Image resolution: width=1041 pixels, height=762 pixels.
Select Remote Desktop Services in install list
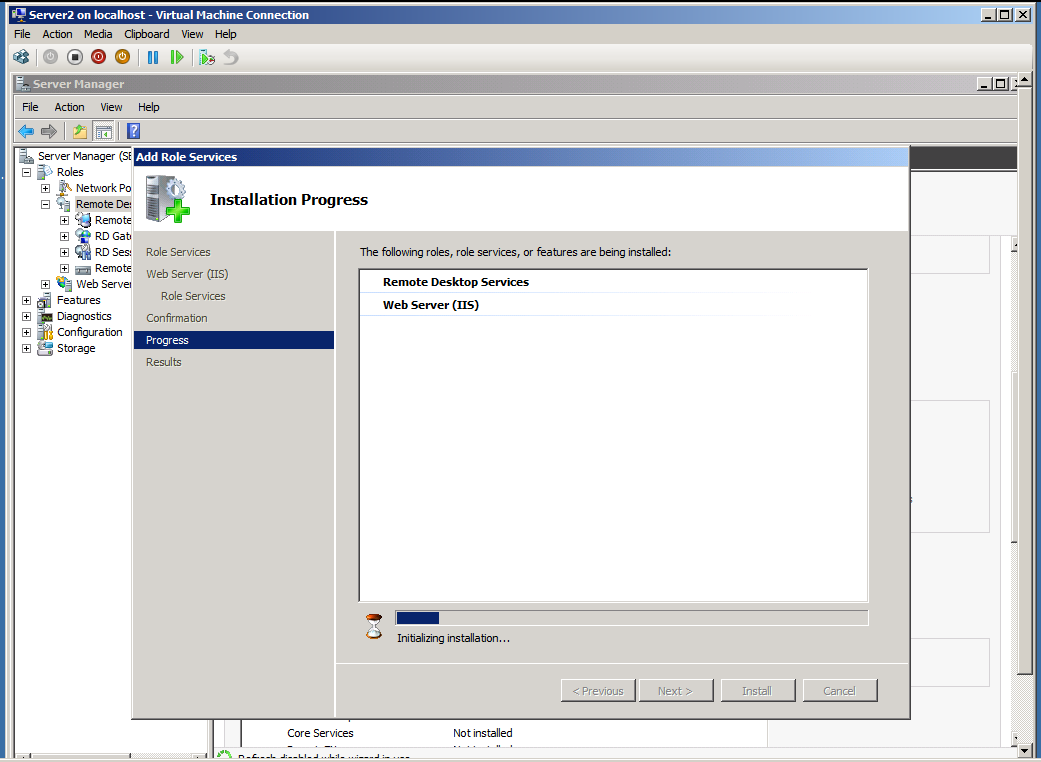point(456,282)
